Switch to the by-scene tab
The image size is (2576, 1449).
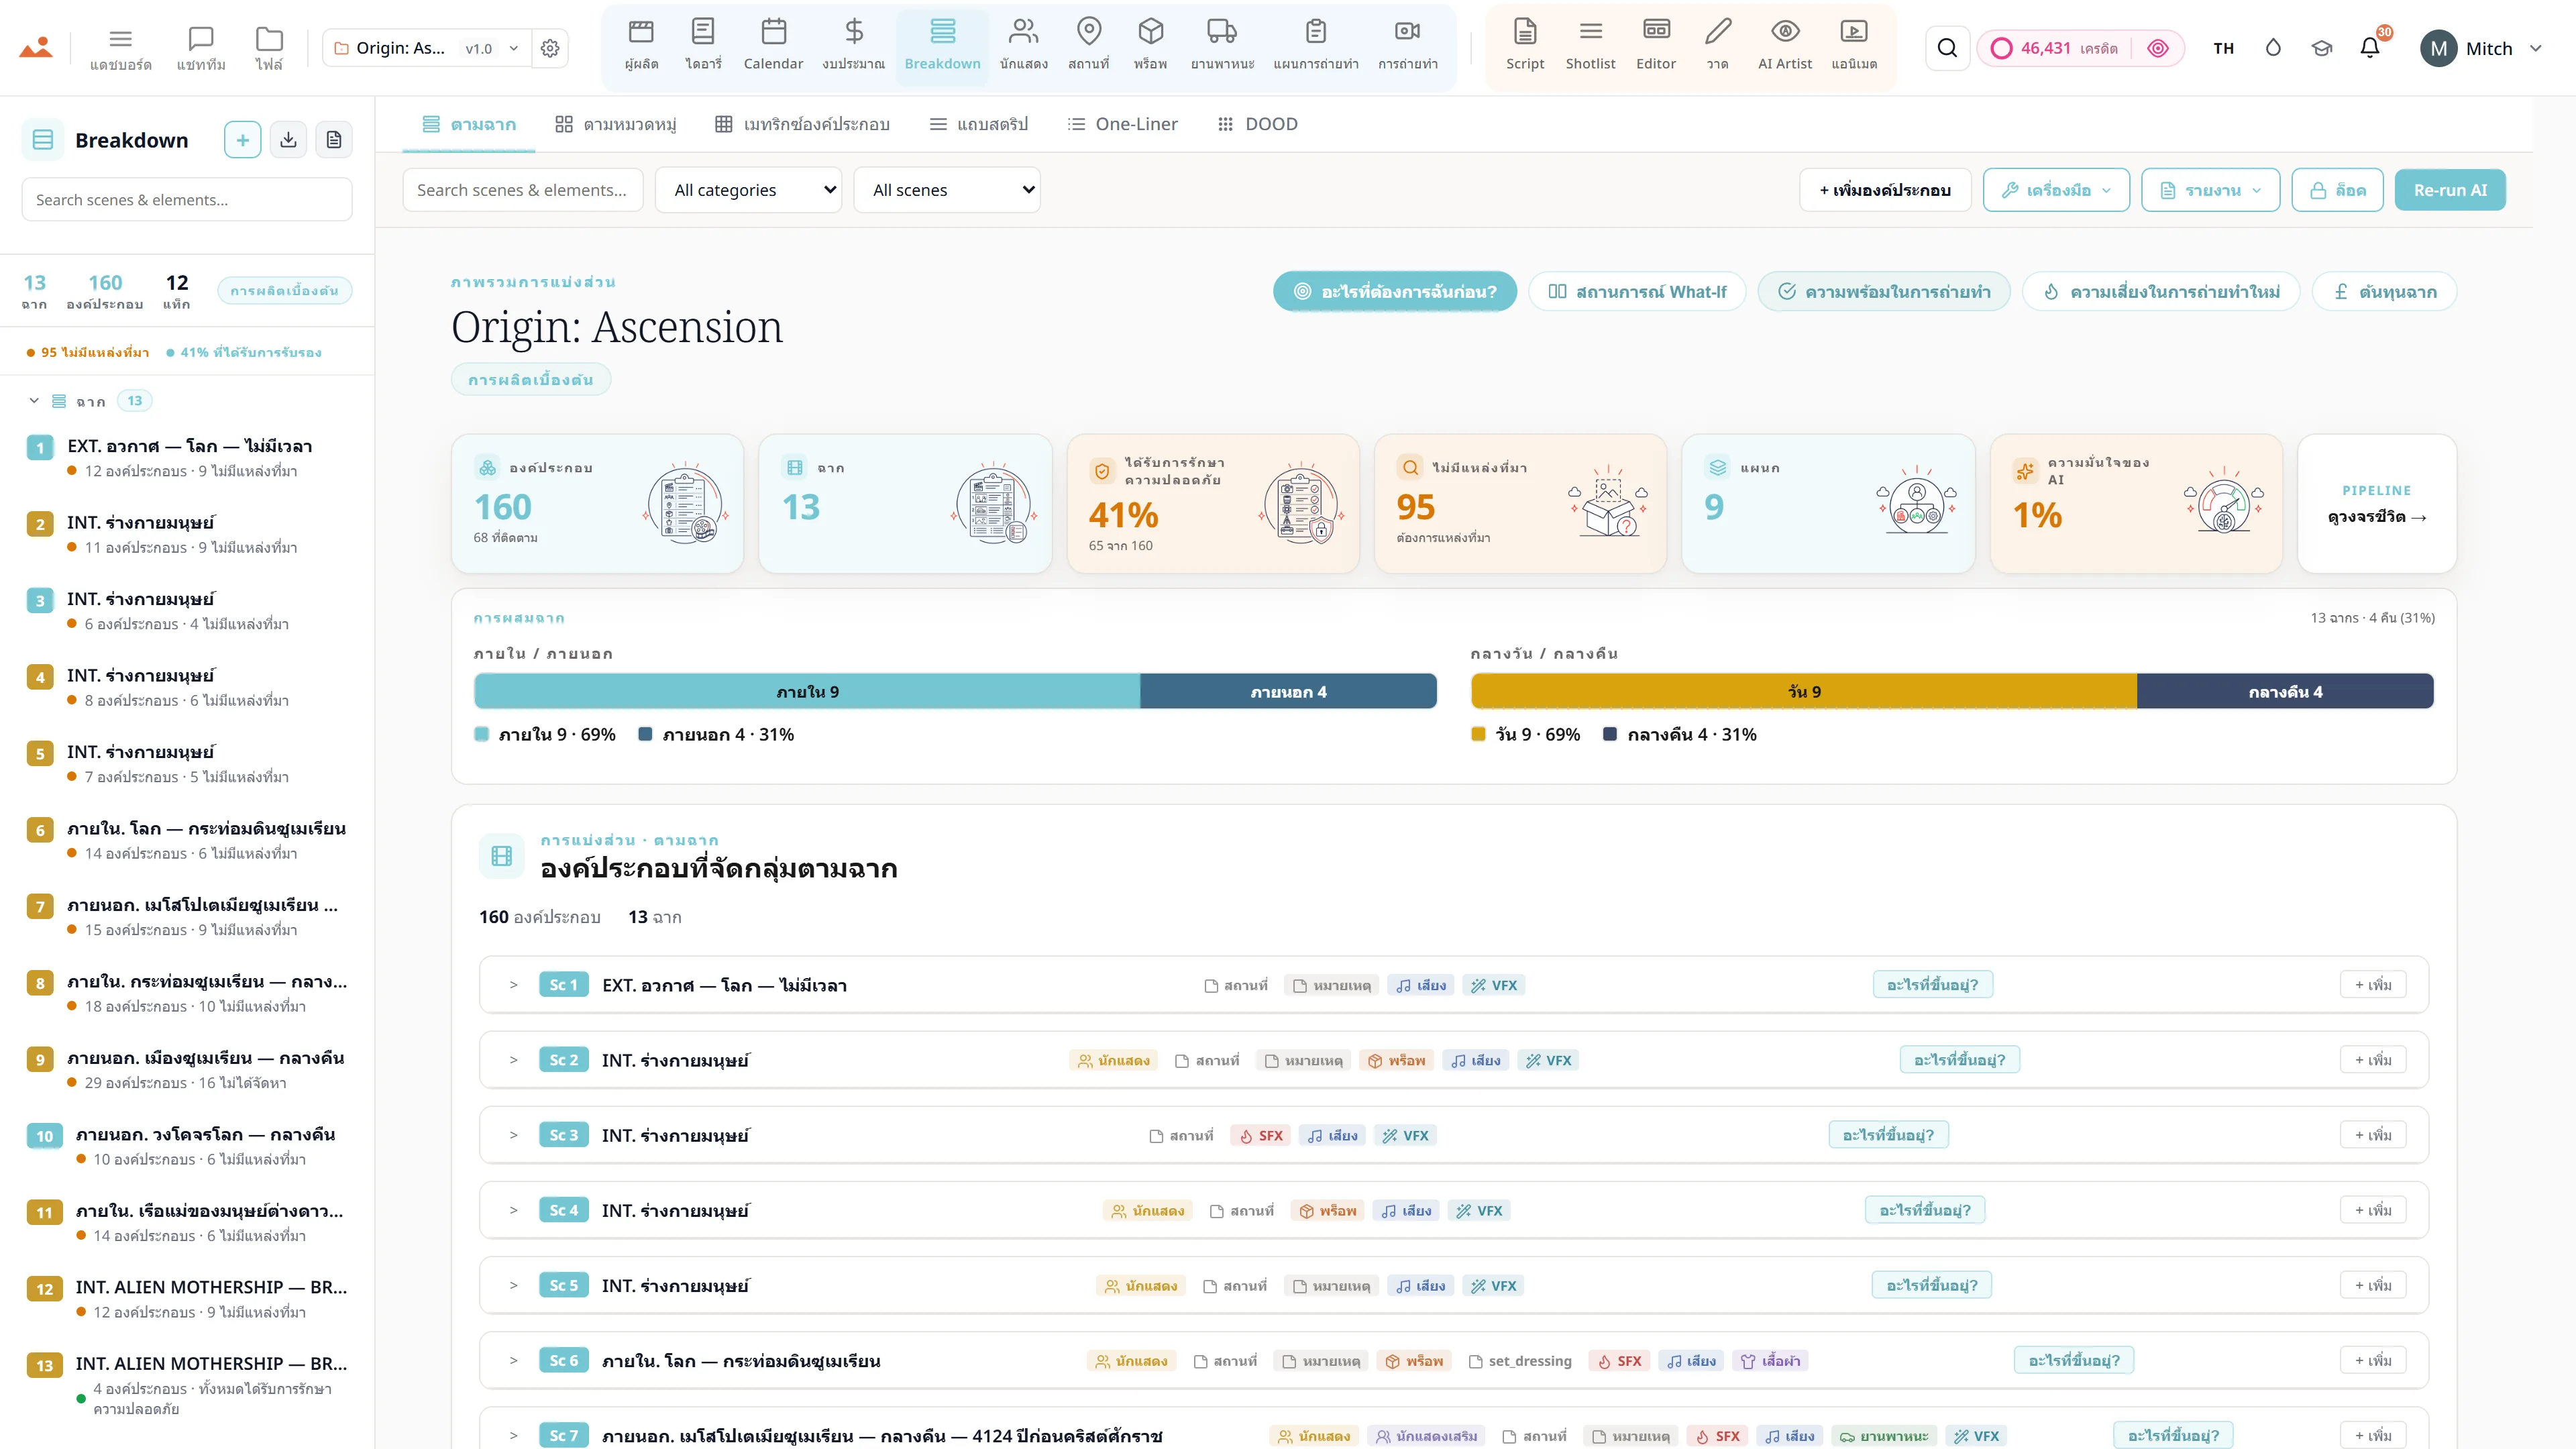(469, 124)
